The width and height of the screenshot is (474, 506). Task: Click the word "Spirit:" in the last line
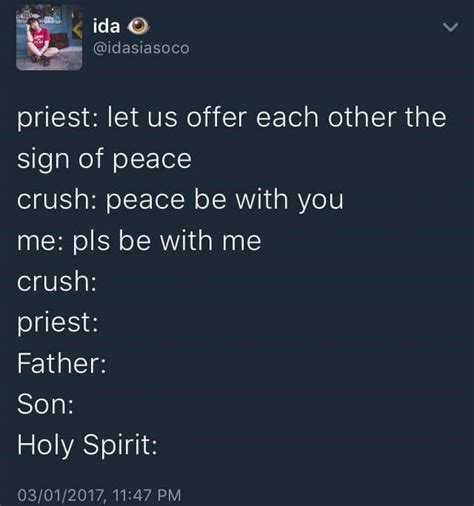coord(120,445)
